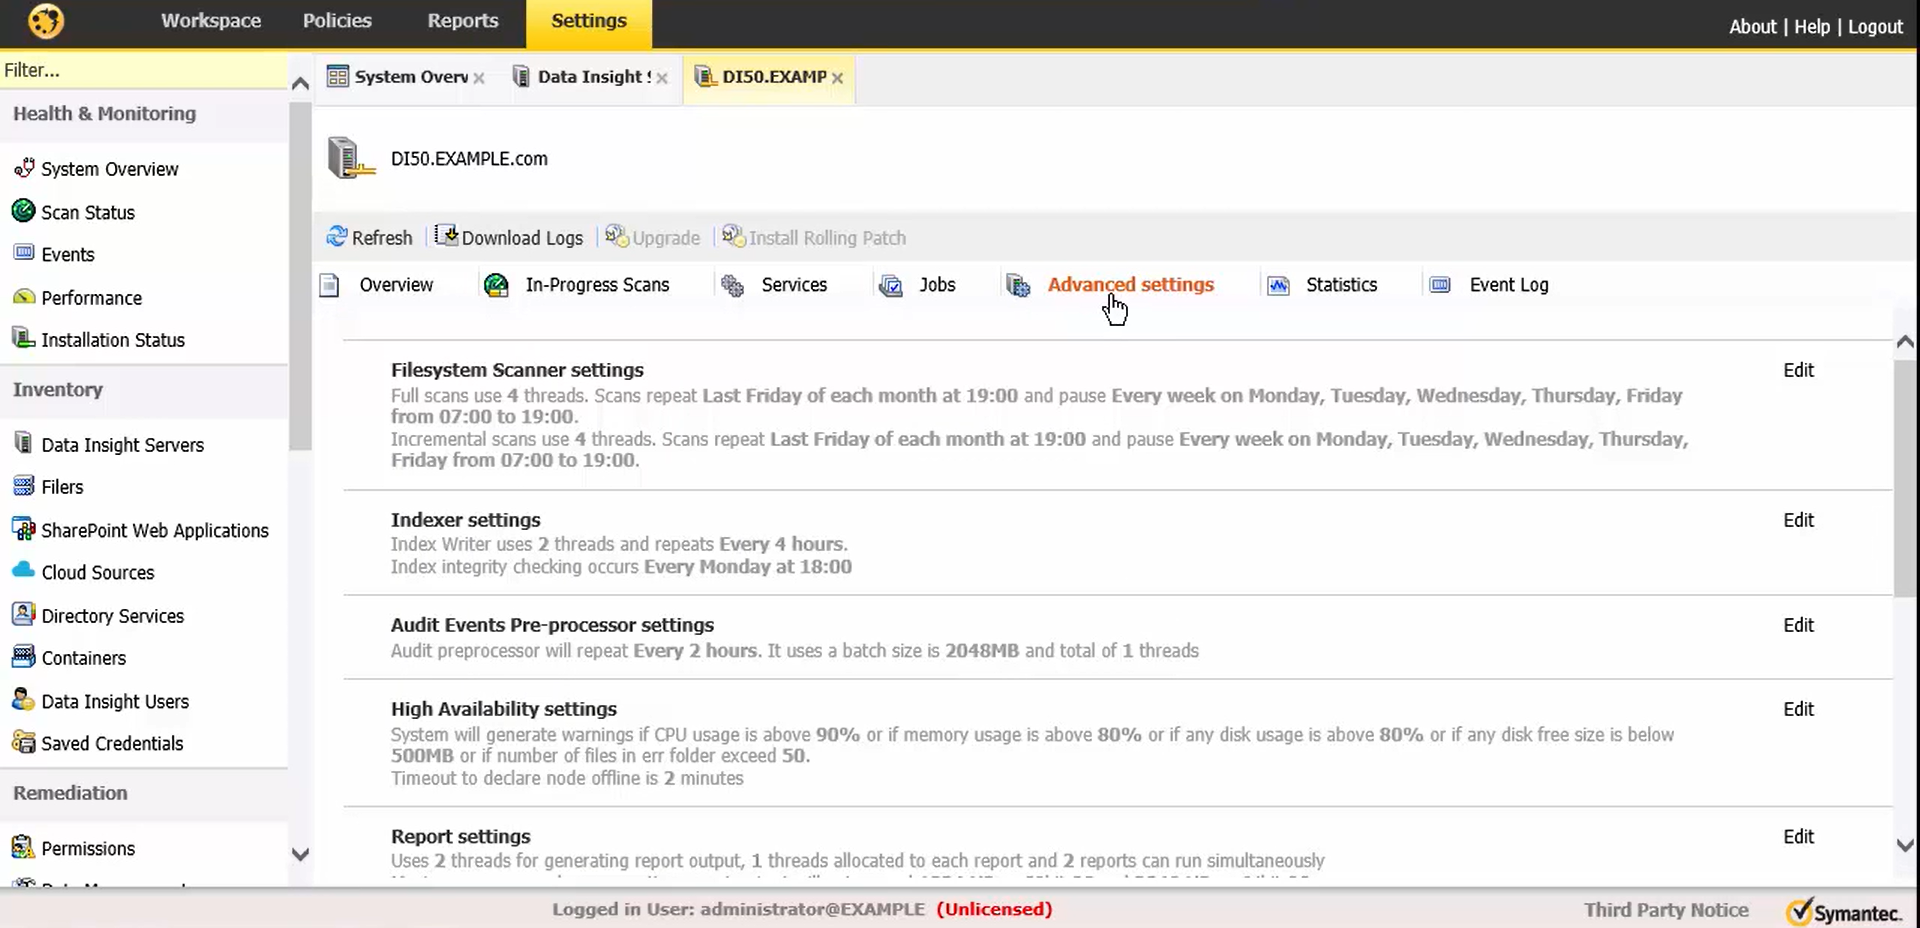The image size is (1920, 928).
Task: Click the Performance gauge icon
Action: (24, 296)
